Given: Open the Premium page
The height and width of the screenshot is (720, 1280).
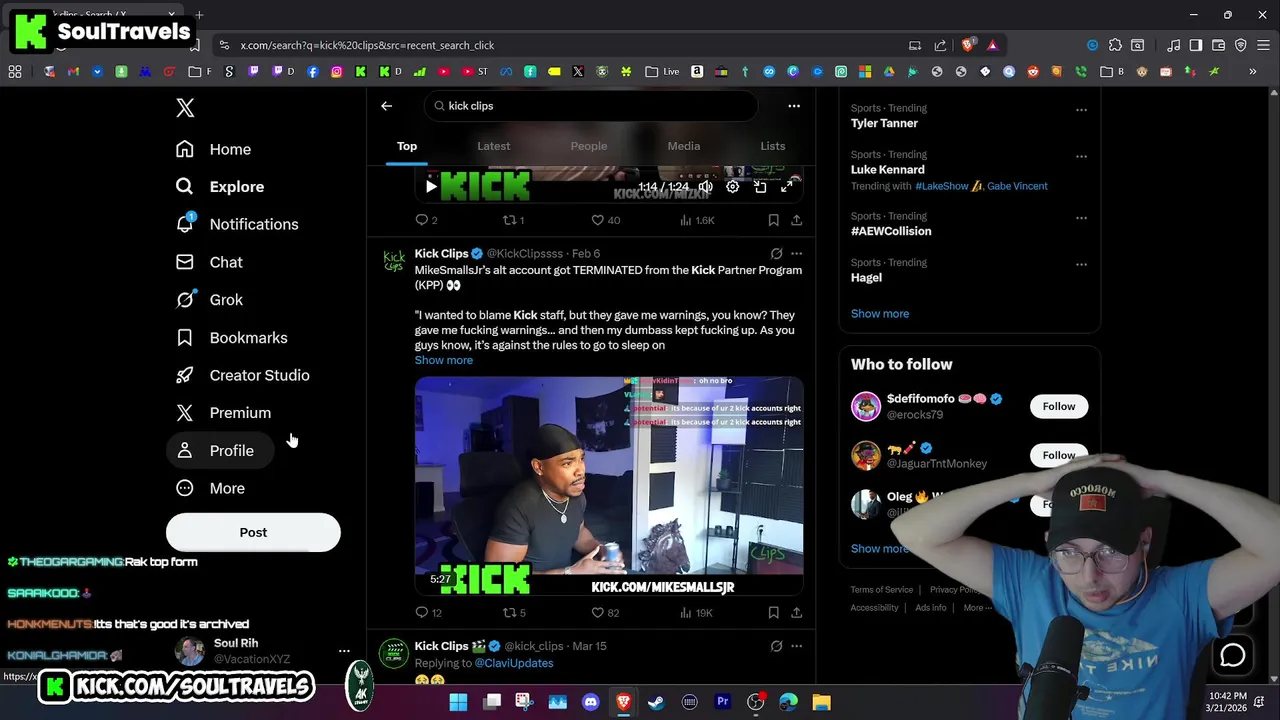Looking at the screenshot, I should click(x=223, y=413).
